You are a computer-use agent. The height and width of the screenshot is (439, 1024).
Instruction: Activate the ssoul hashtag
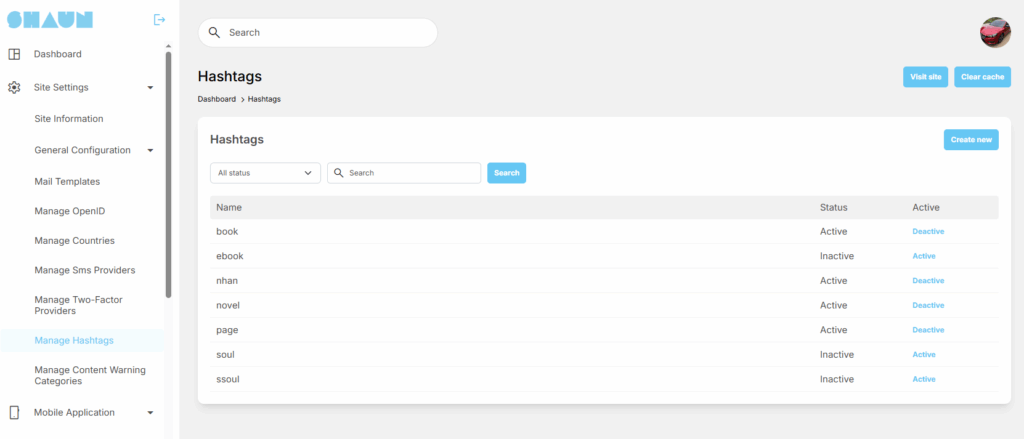(x=923, y=379)
